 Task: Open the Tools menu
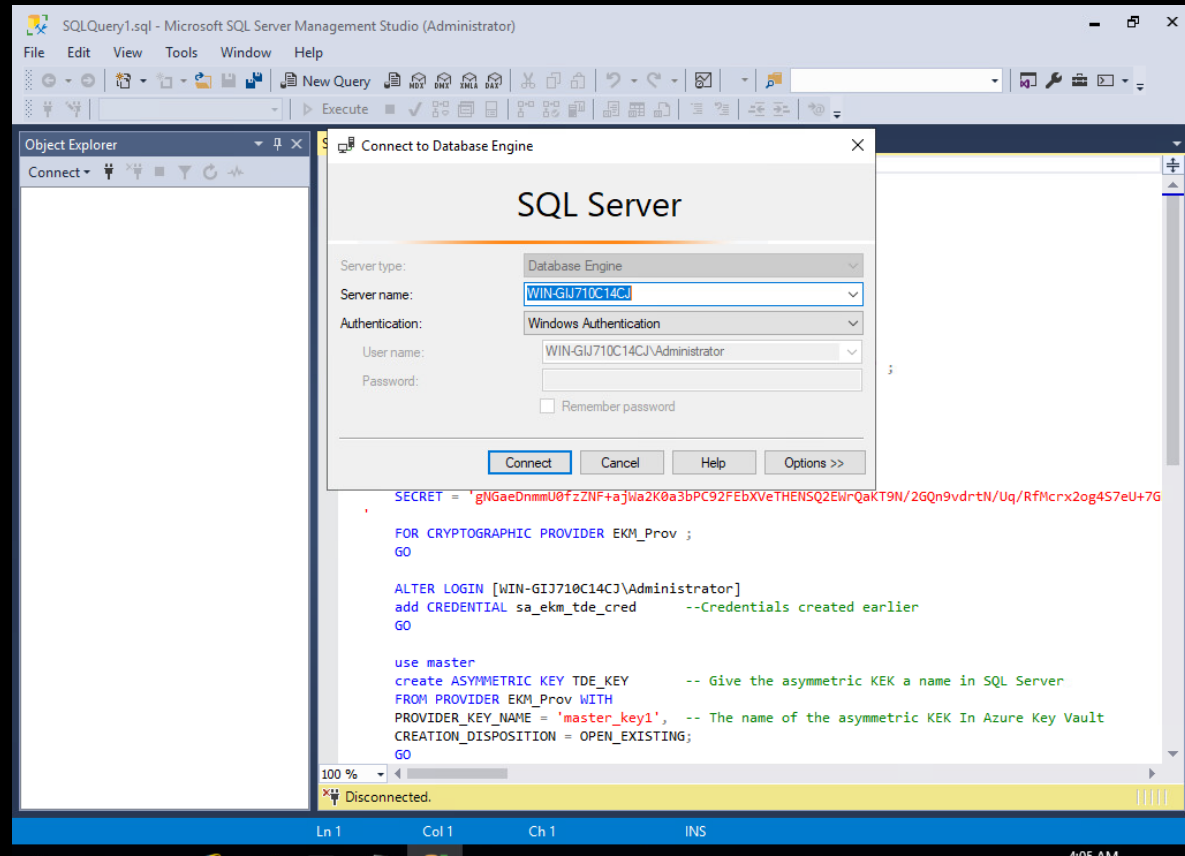[181, 53]
